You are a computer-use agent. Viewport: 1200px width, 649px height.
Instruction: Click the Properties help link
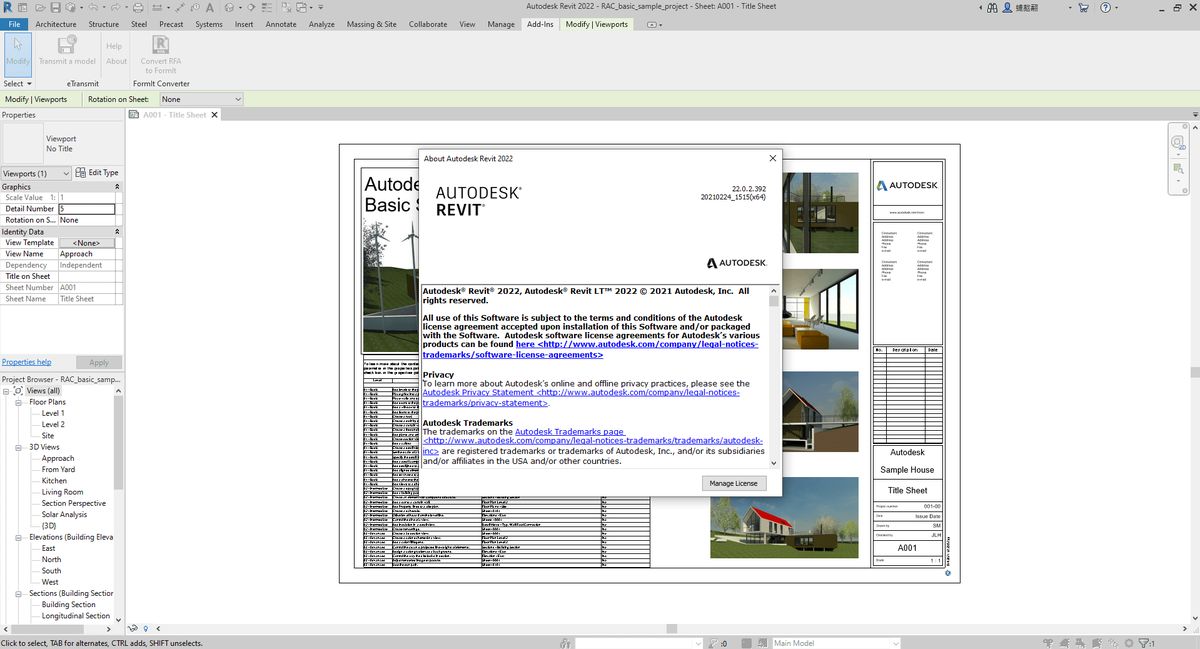pyautogui.click(x=26, y=362)
